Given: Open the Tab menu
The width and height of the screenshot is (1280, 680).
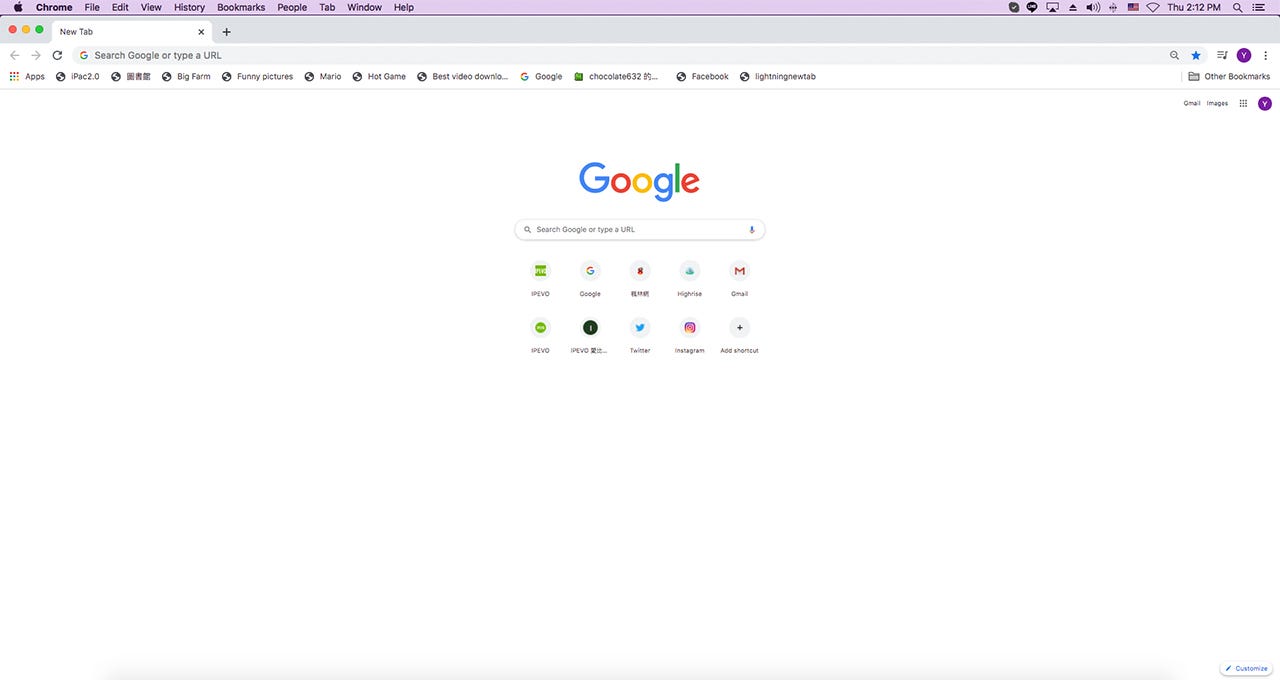Looking at the screenshot, I should (x=327, y=7).
